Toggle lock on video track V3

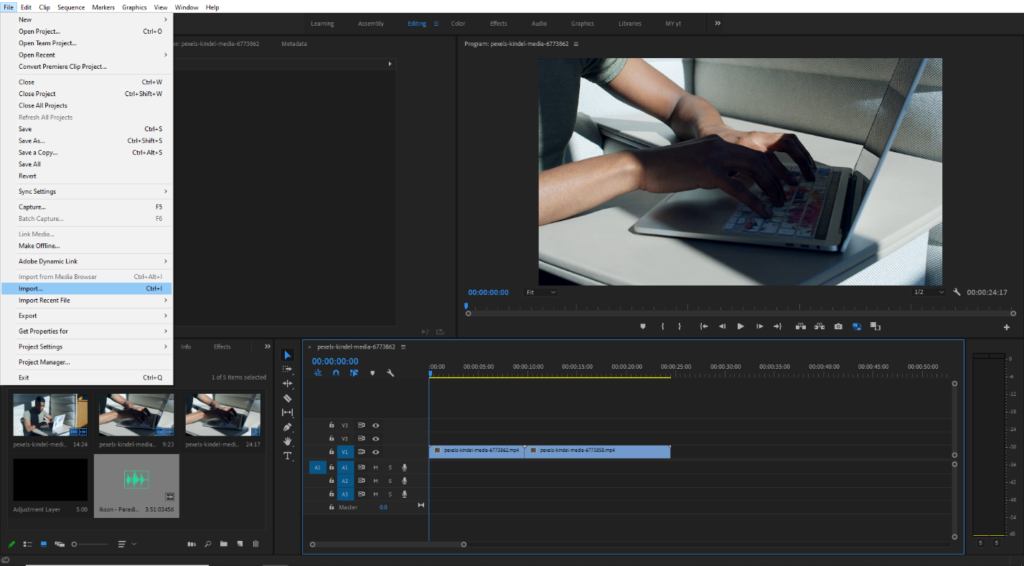(331, 425)
